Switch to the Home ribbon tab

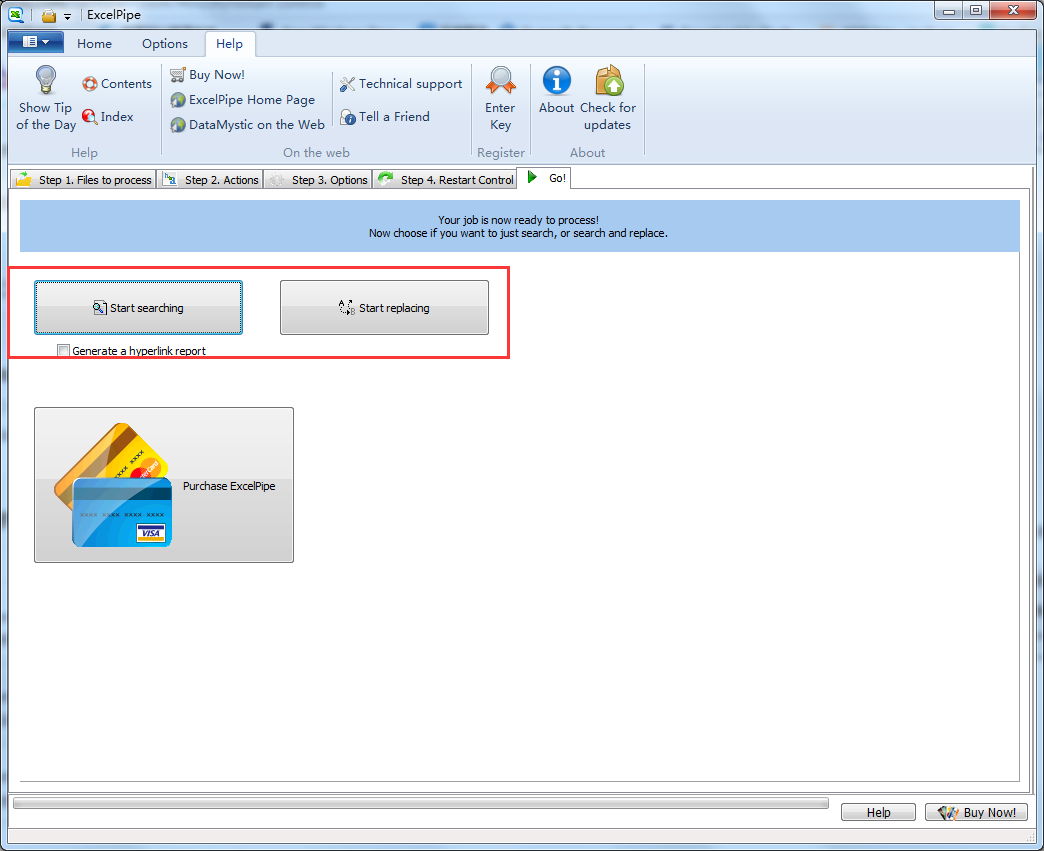(x=95, y=44)
